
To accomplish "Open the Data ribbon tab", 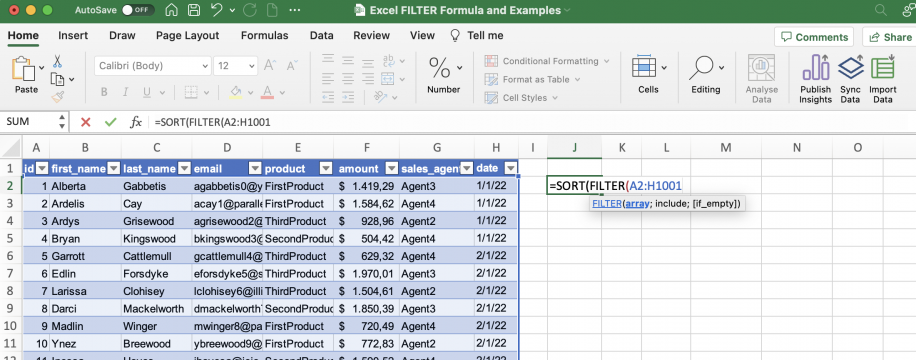I will point(321,36).
